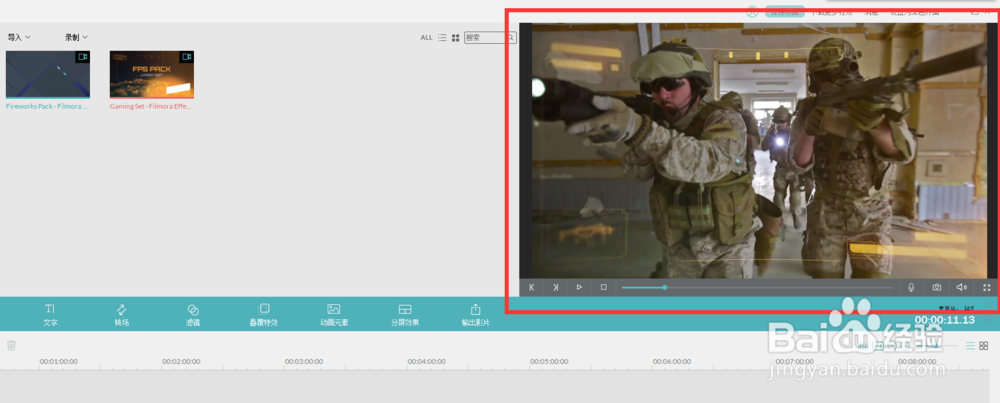Screen dimensions: 1000x403
Task: Expand the 导入 (Import) dropdown
Action: click(x=19, y=38)
